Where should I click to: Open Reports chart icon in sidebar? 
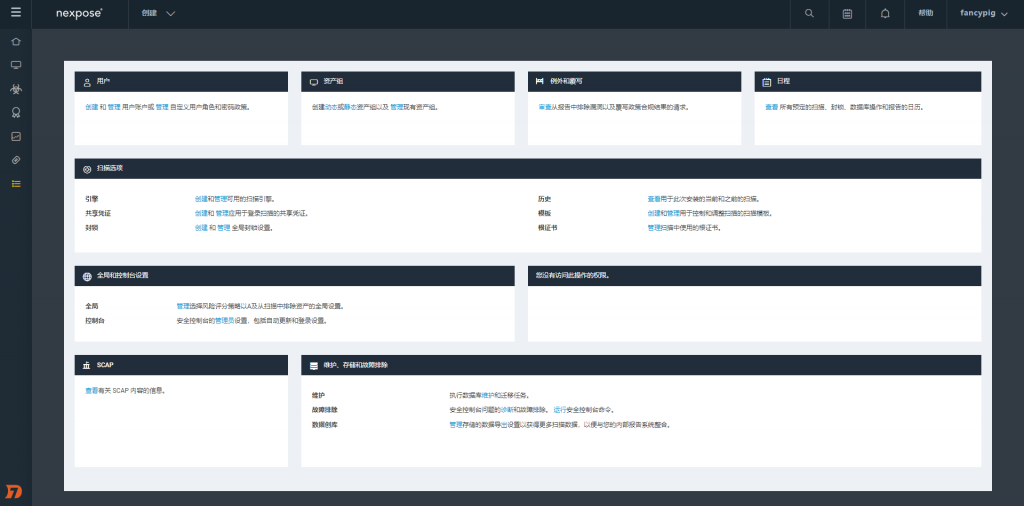coord(16,136)
